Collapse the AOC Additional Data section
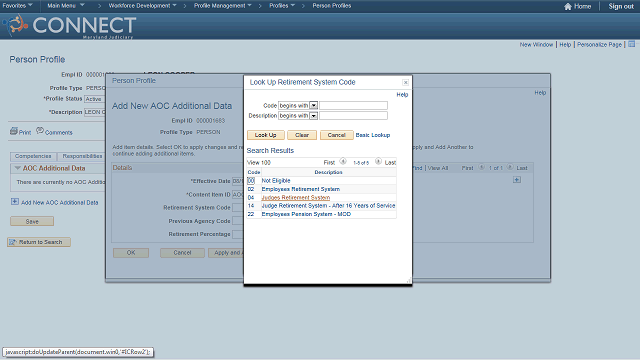The width and height of the screenshot is (640, 360). (x=18, y=168)
